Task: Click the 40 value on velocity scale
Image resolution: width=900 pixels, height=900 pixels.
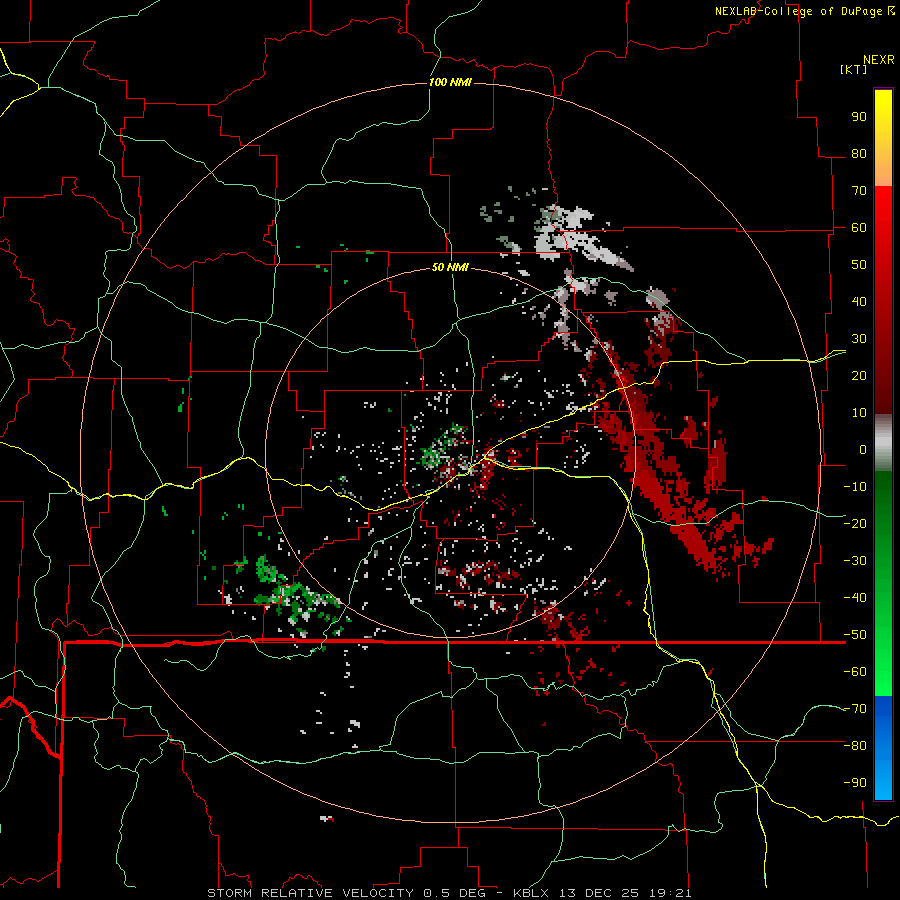Action: [x=859, y=302]
